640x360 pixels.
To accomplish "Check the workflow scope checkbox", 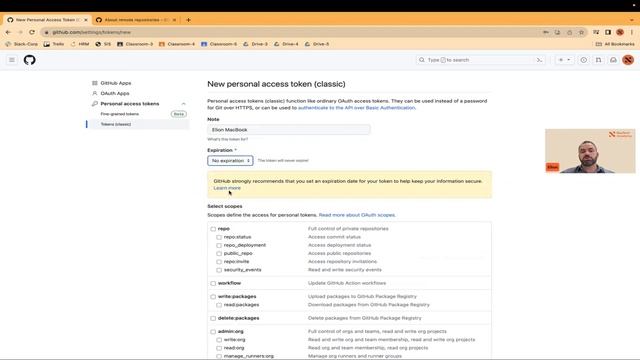I will point(213,283).
